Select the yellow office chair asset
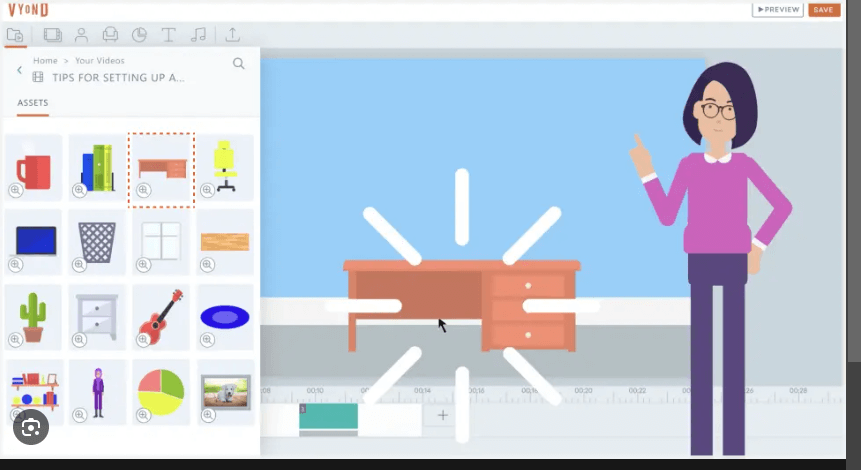The image size is (861, 470). 225,165
